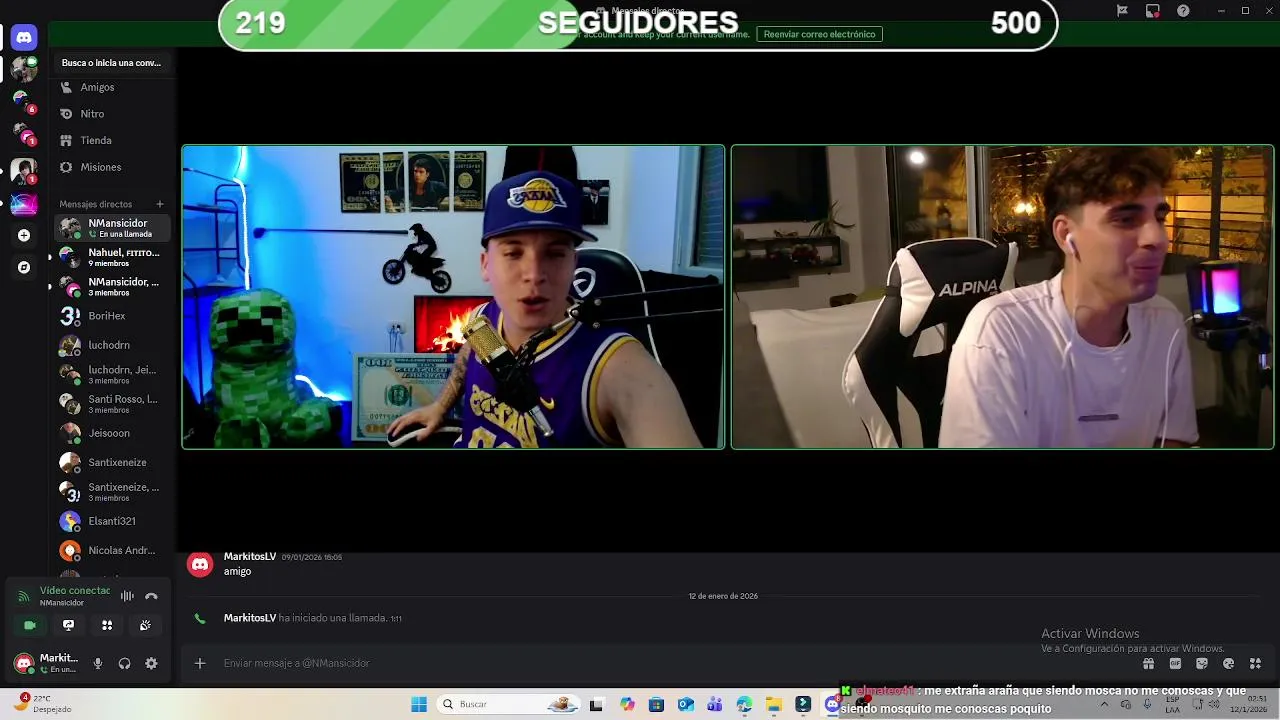Select NMansicidor direct message in a call
1280x720 pixels.
[111, 228]
